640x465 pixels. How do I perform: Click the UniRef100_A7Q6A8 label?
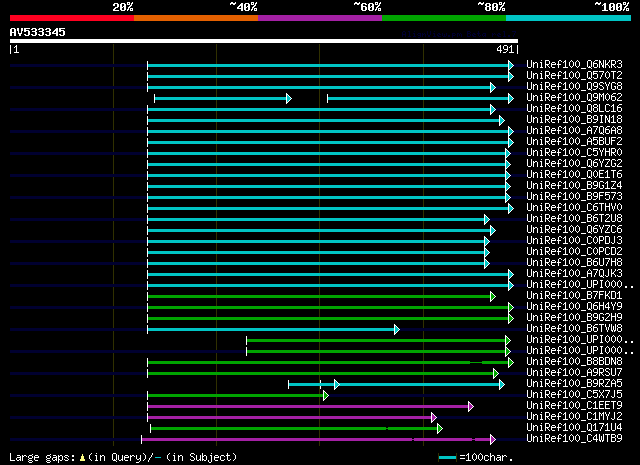(574, 131)
